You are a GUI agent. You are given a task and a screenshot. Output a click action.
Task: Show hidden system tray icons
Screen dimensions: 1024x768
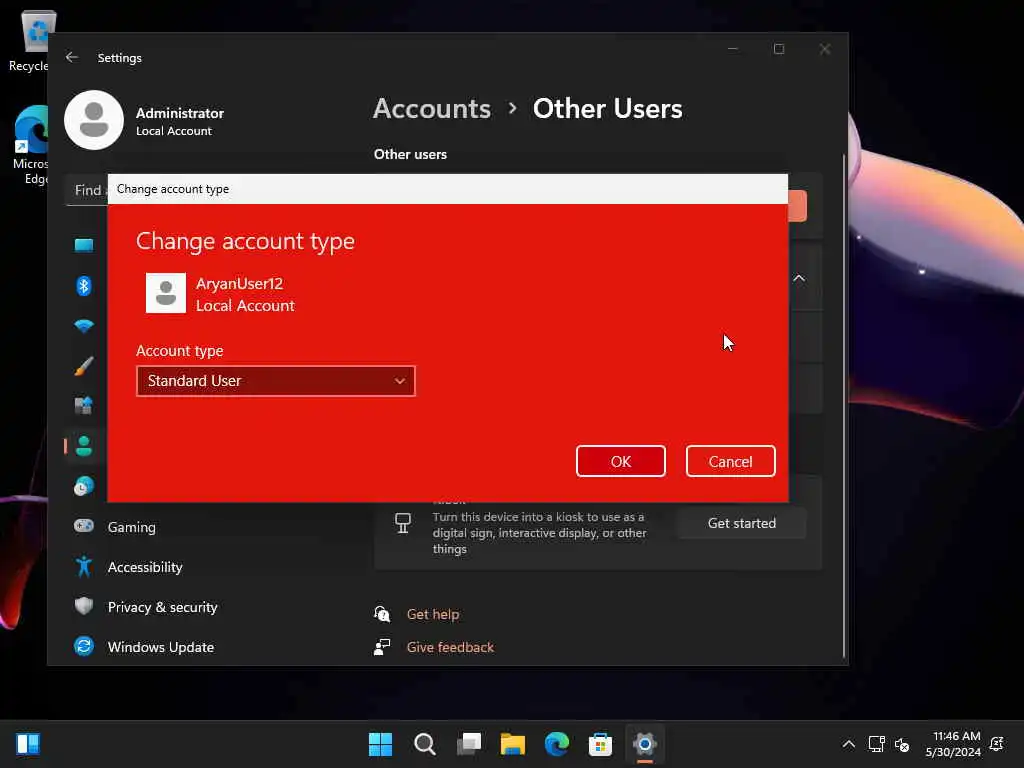(x=848, y=744)
